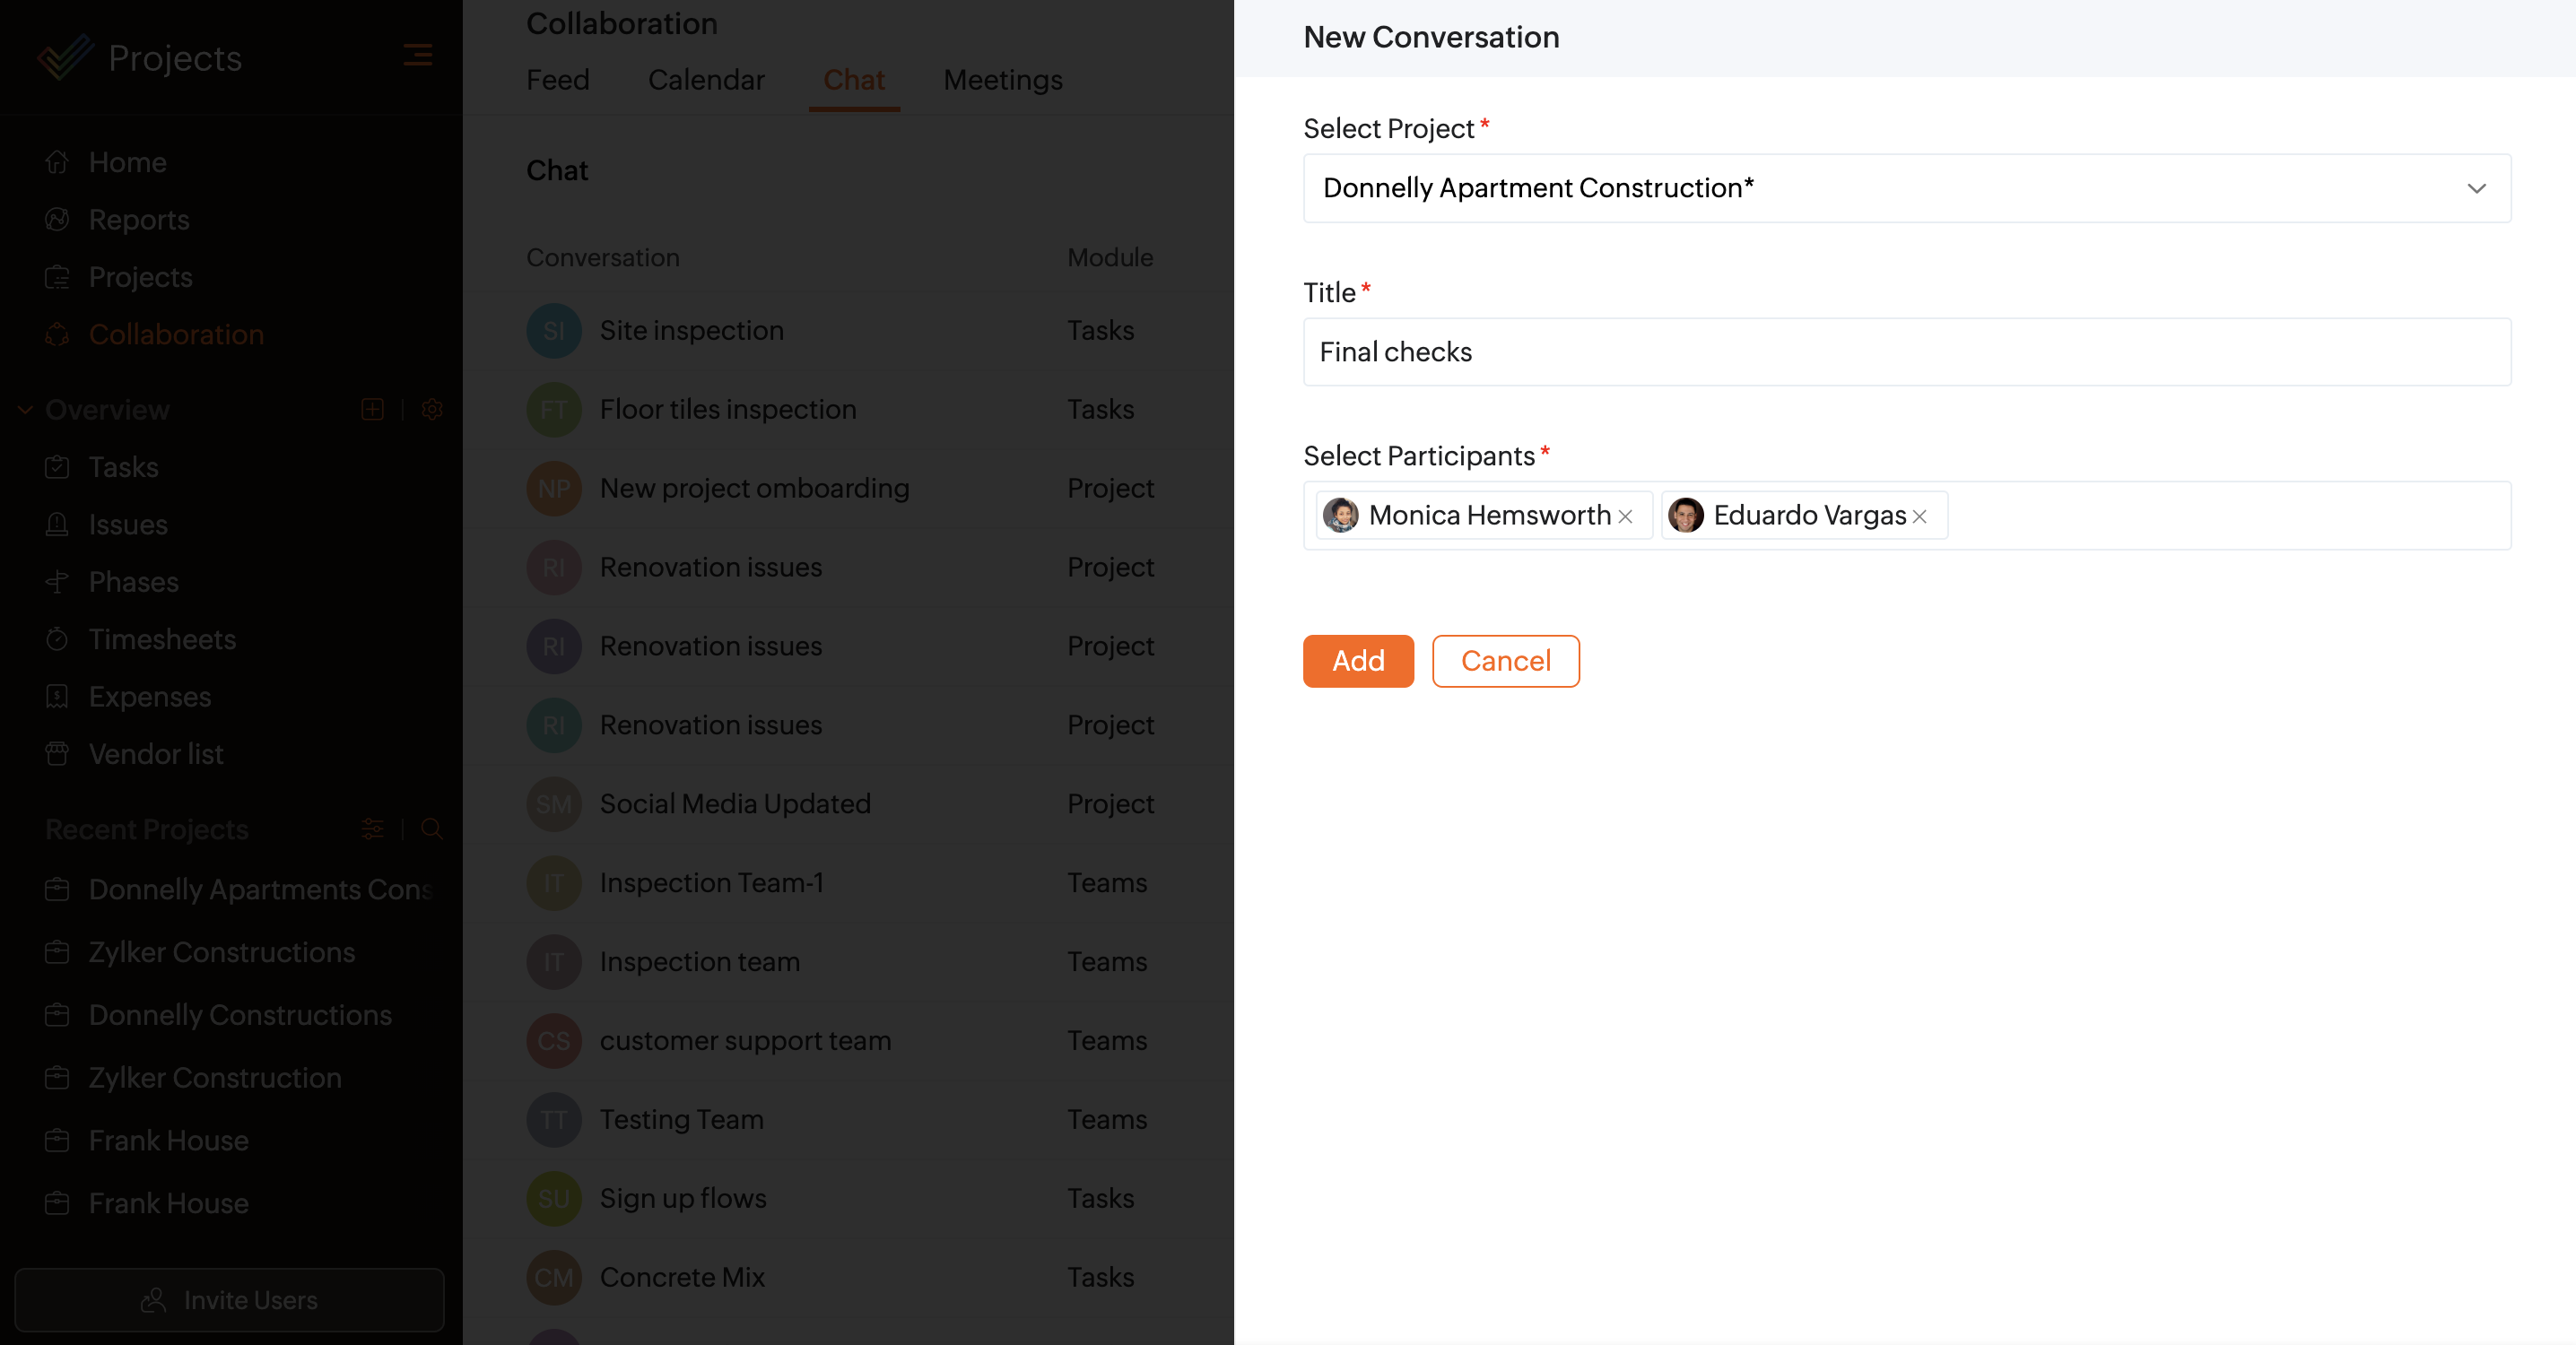The image size is (2576, 1345).
Task: Click the Projects logo icon
Action: coord(65,57)
